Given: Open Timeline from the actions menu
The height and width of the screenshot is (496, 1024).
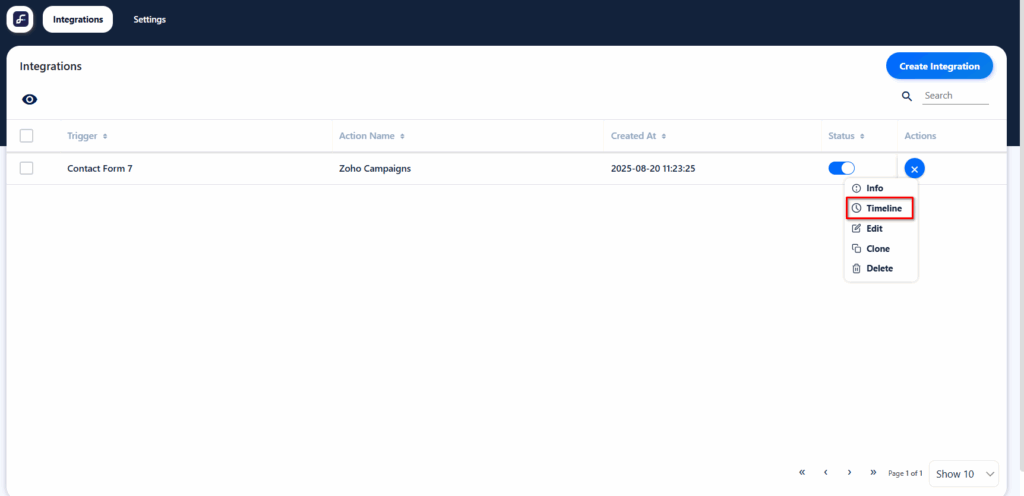Looking at the screenshot, I should (881, 208).
